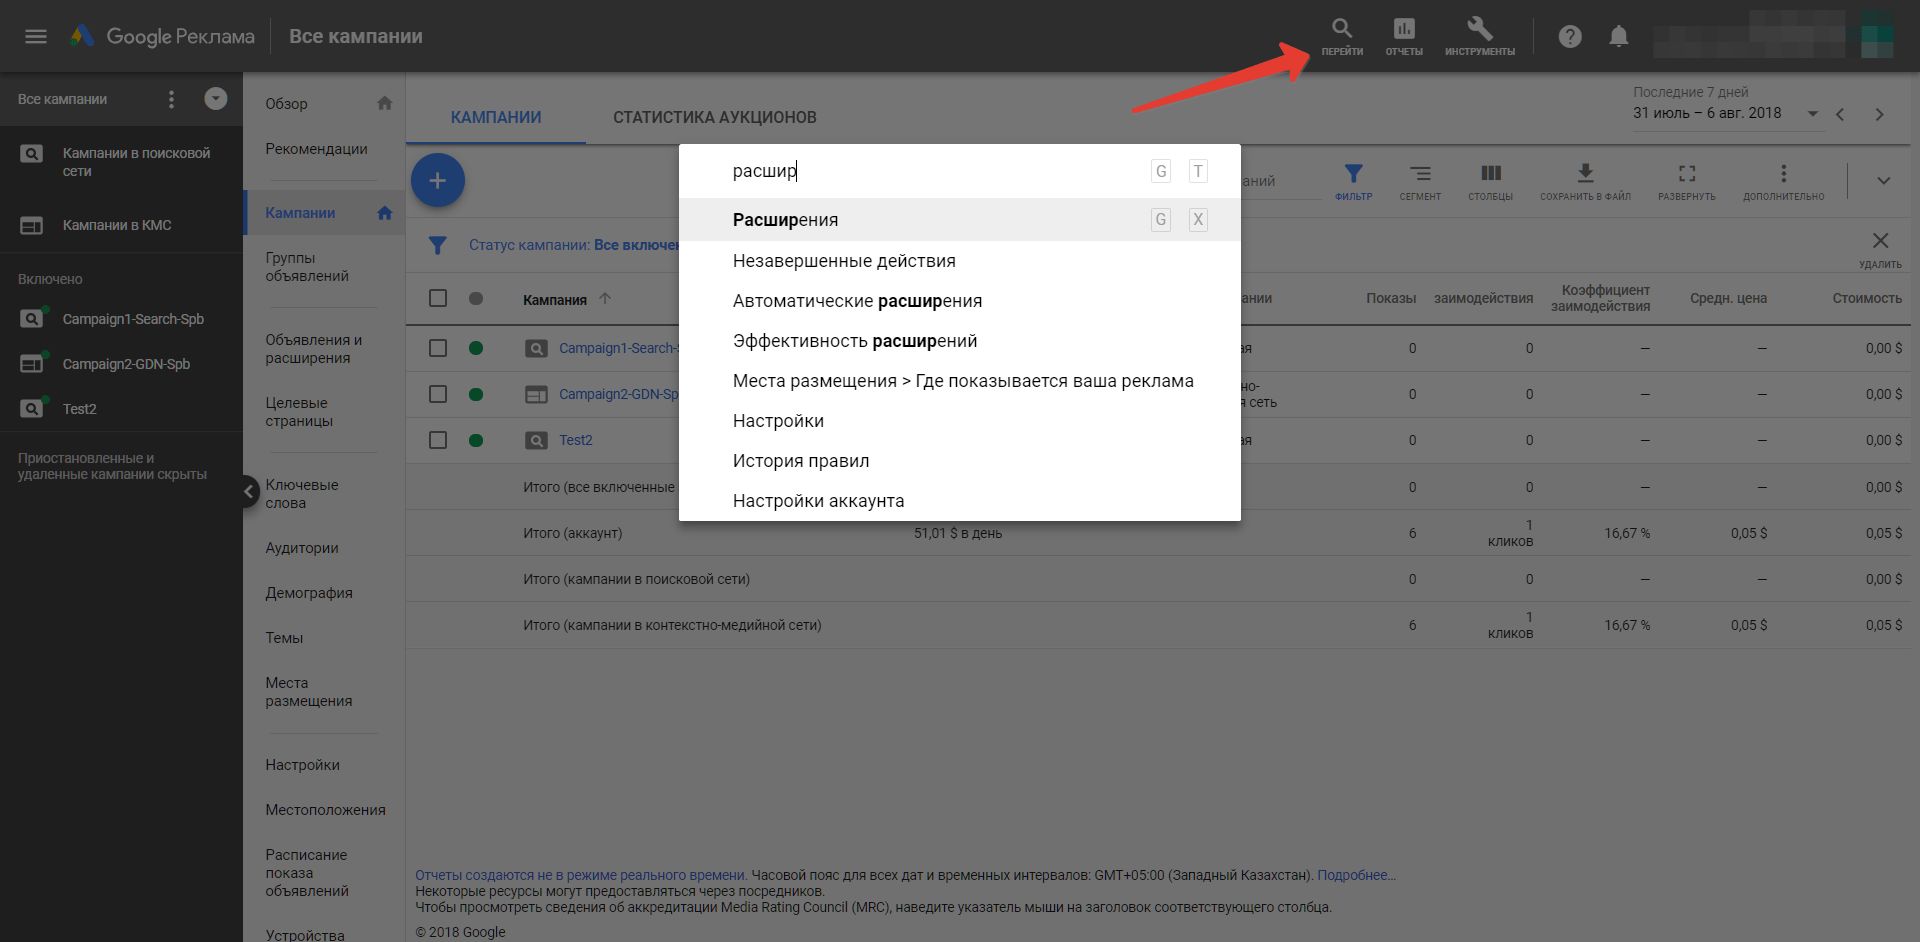Check the Campaign1-Search row checkbox

(x=438, y=348)
